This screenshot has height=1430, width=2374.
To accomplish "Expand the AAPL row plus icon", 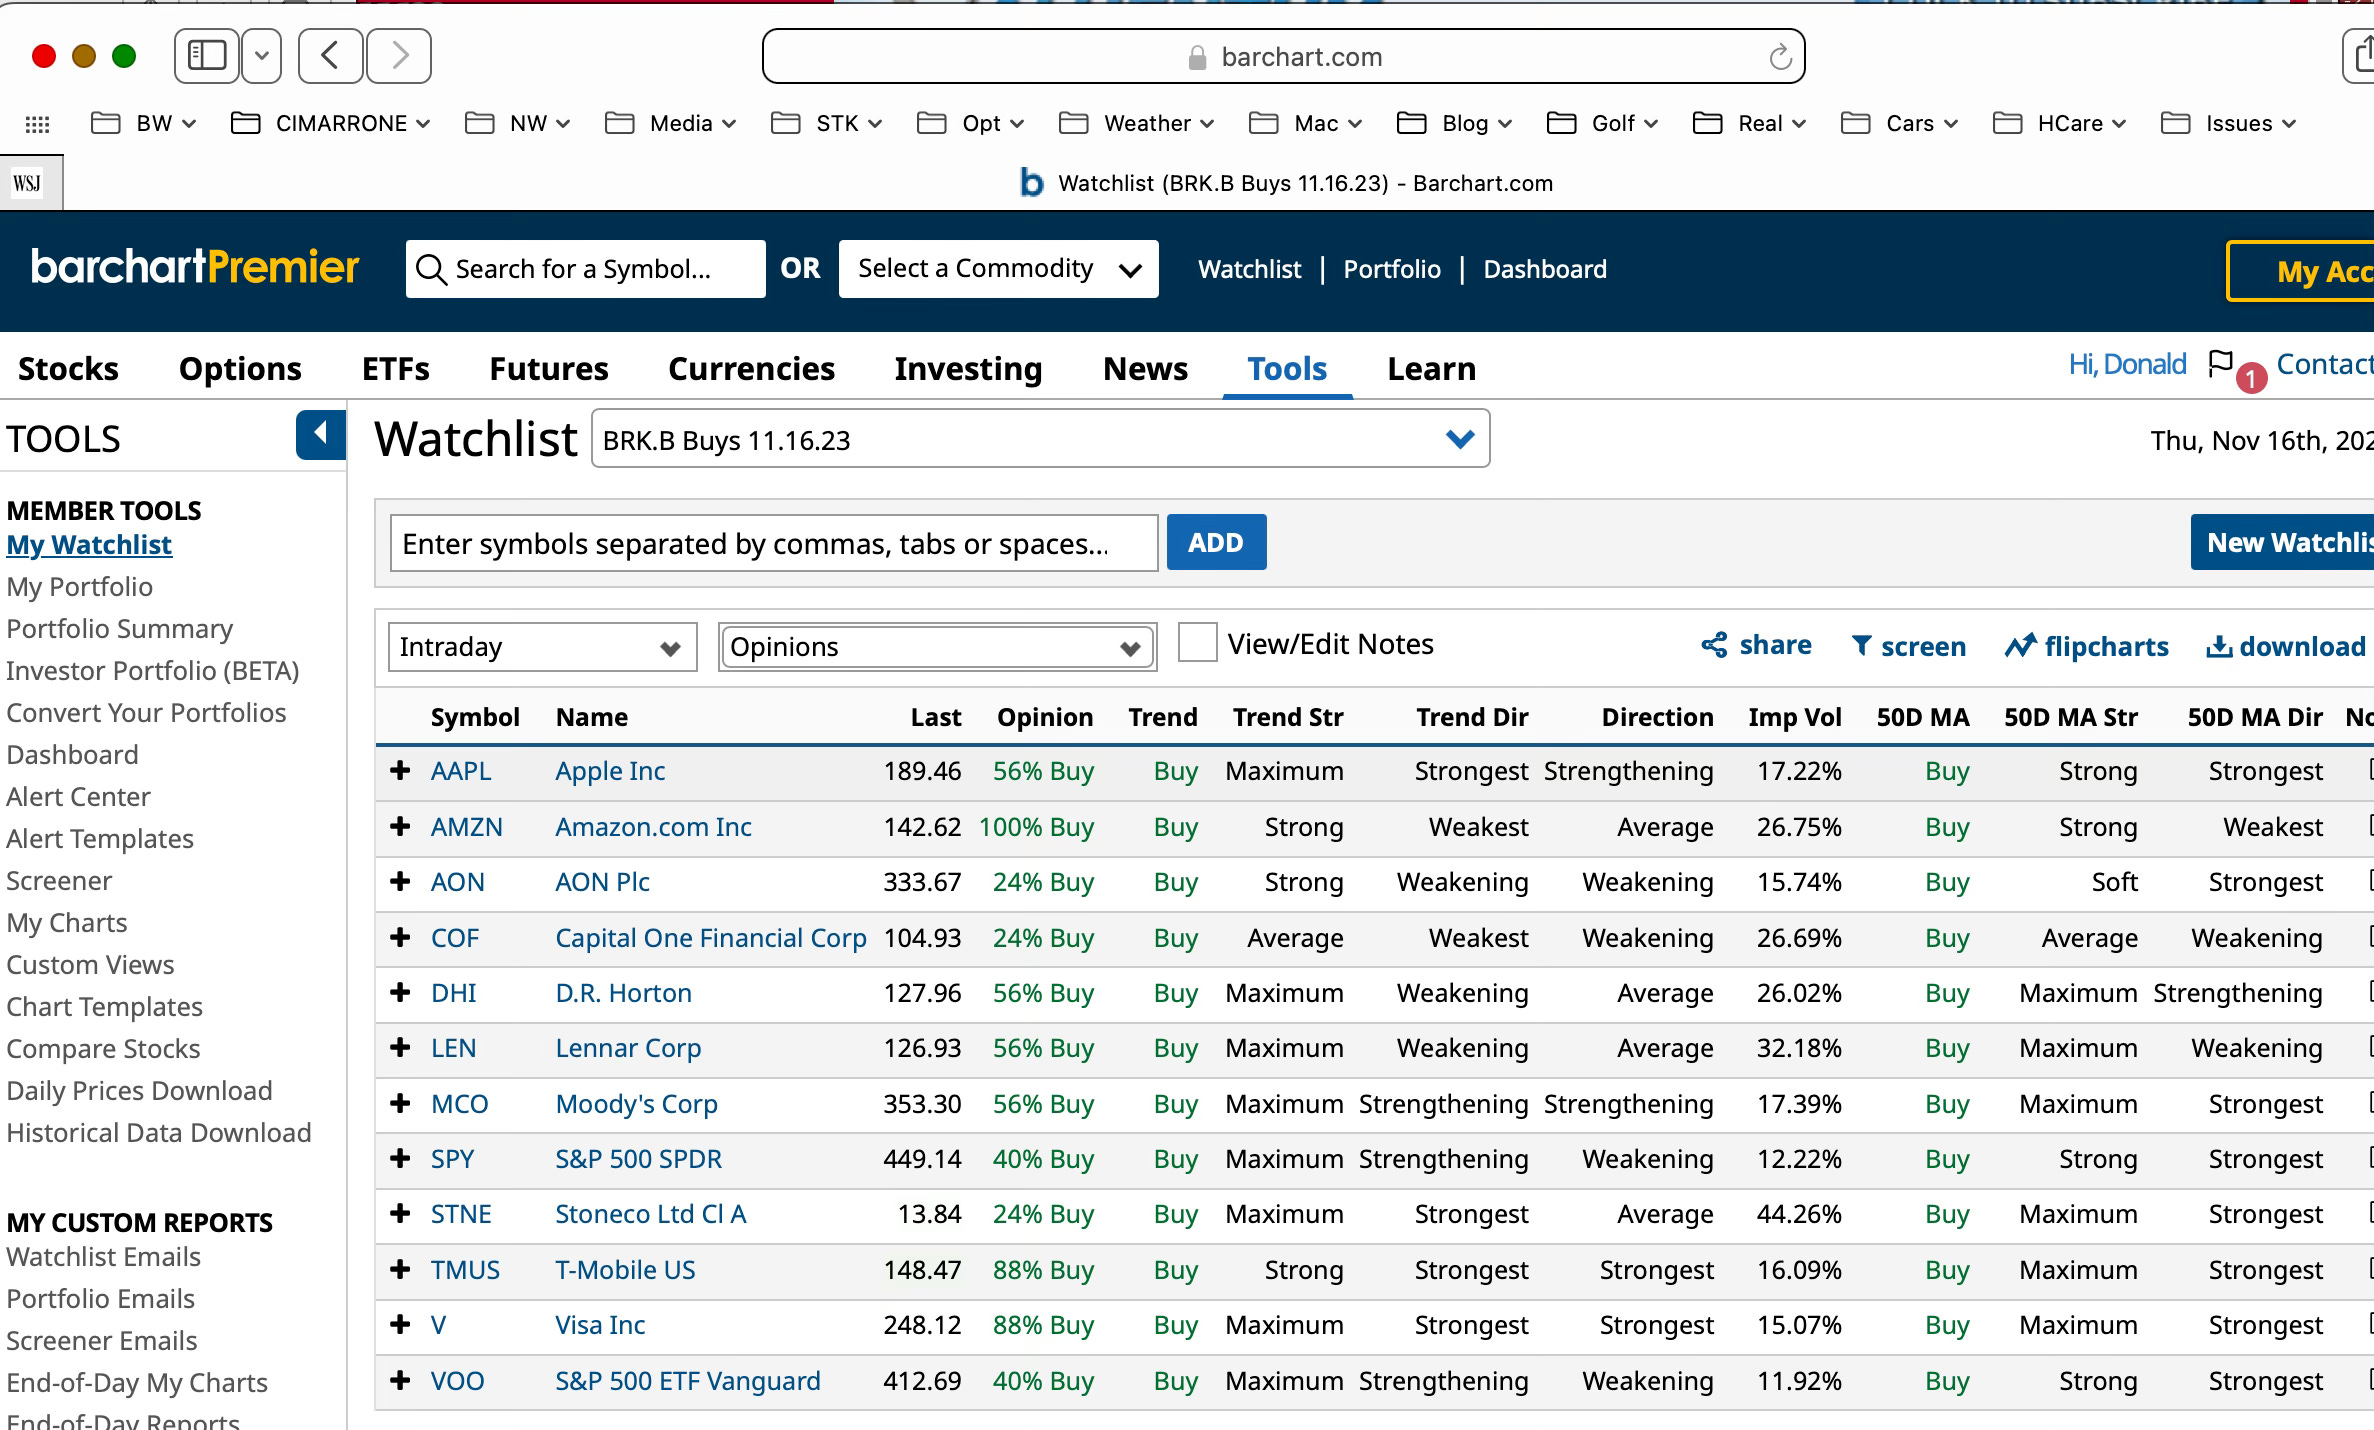I will (x=400, y=770).
